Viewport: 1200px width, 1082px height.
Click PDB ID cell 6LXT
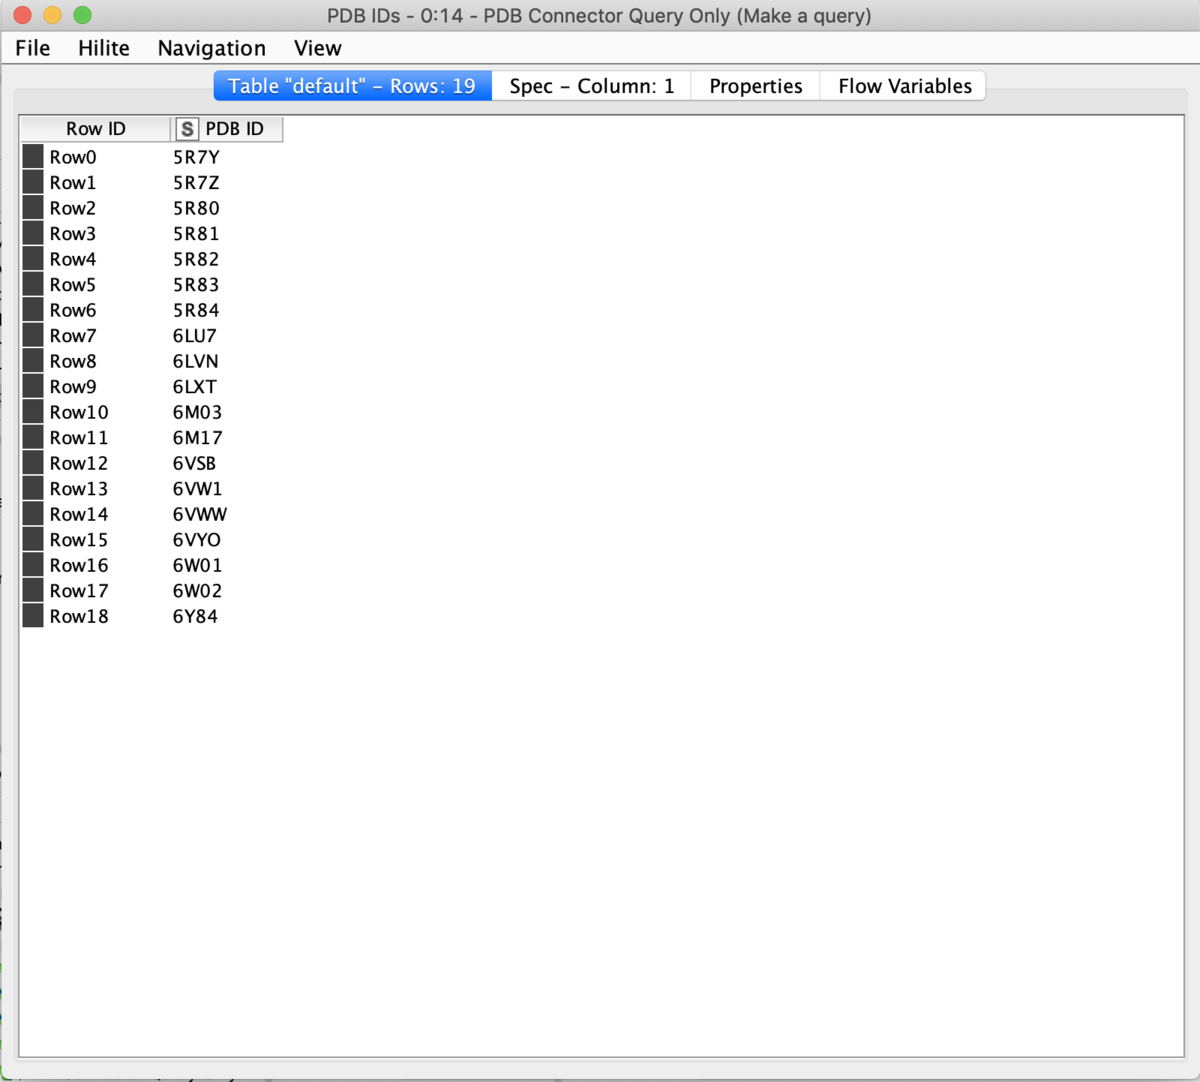tap(195, 387)
